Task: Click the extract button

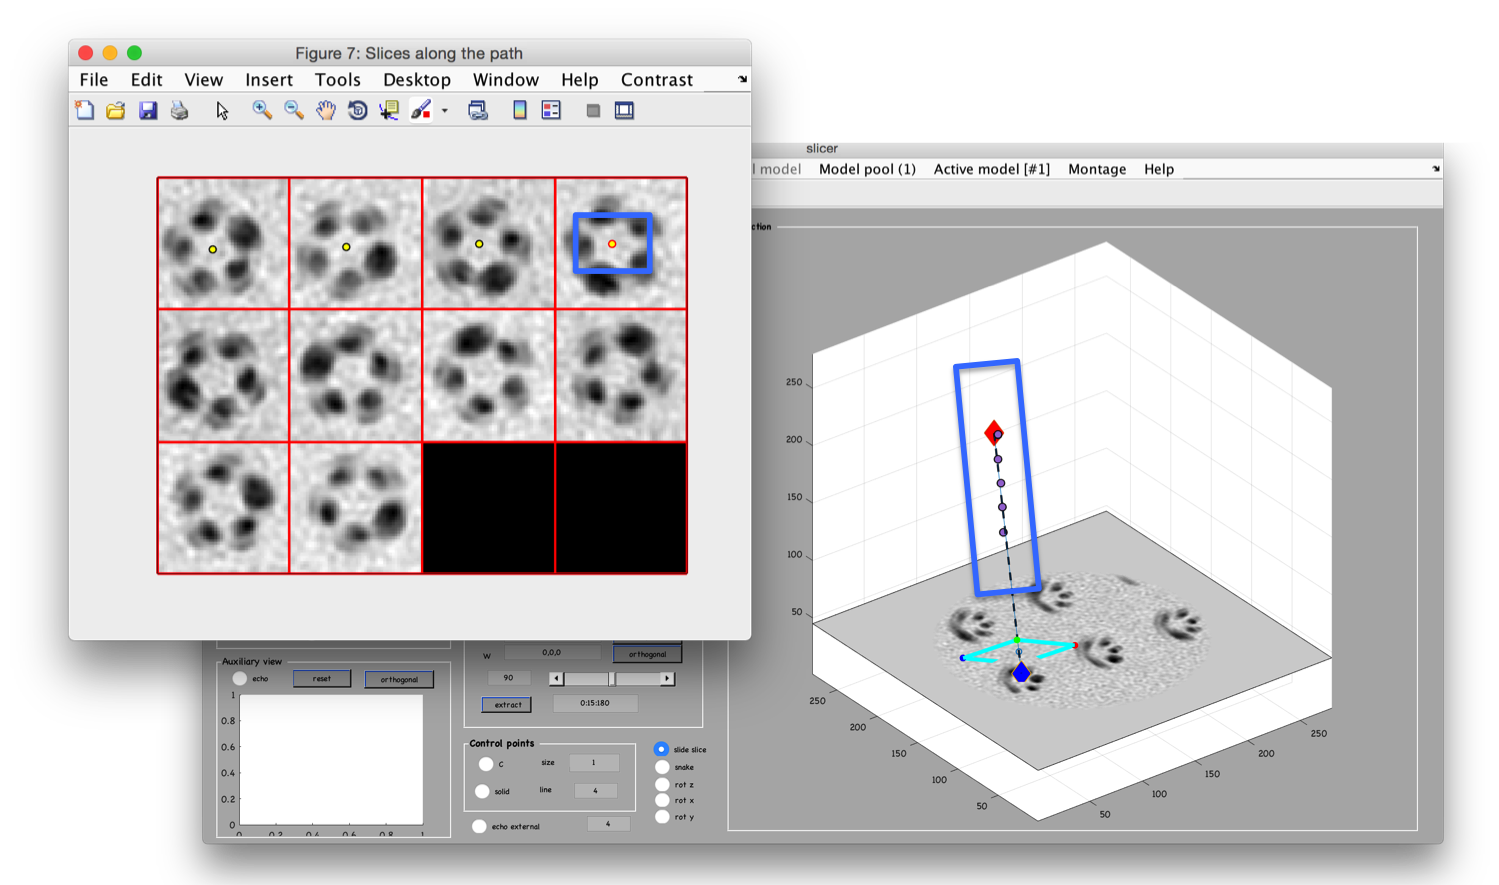Action: (508, 704)
